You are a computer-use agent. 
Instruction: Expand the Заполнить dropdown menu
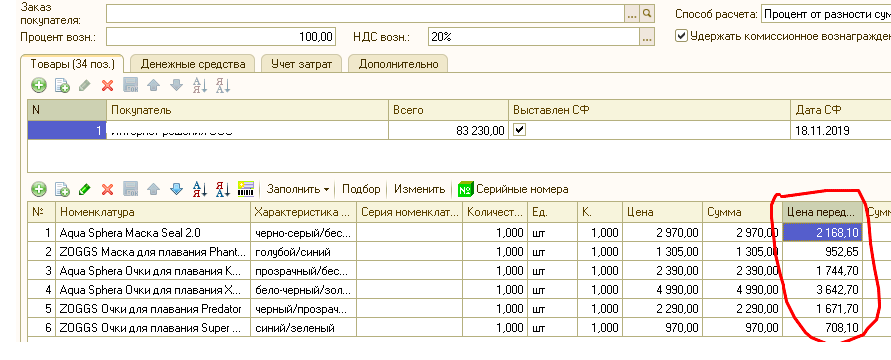click(x=298, y=189)
